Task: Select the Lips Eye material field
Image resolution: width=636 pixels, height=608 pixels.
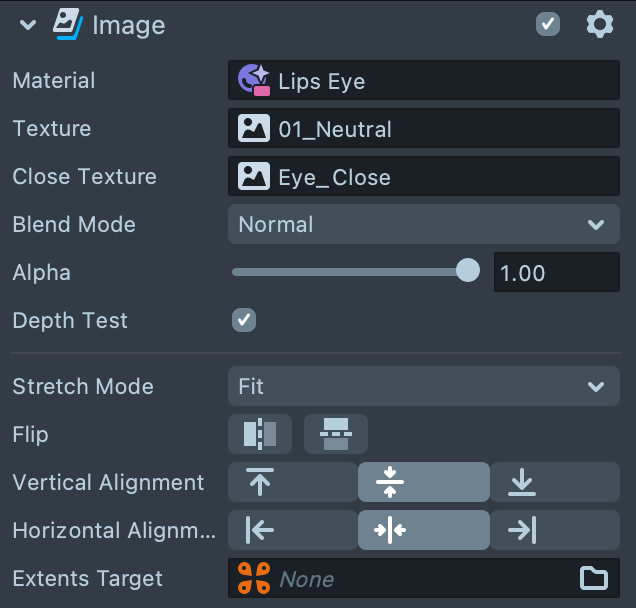Action: pos(423,81)
